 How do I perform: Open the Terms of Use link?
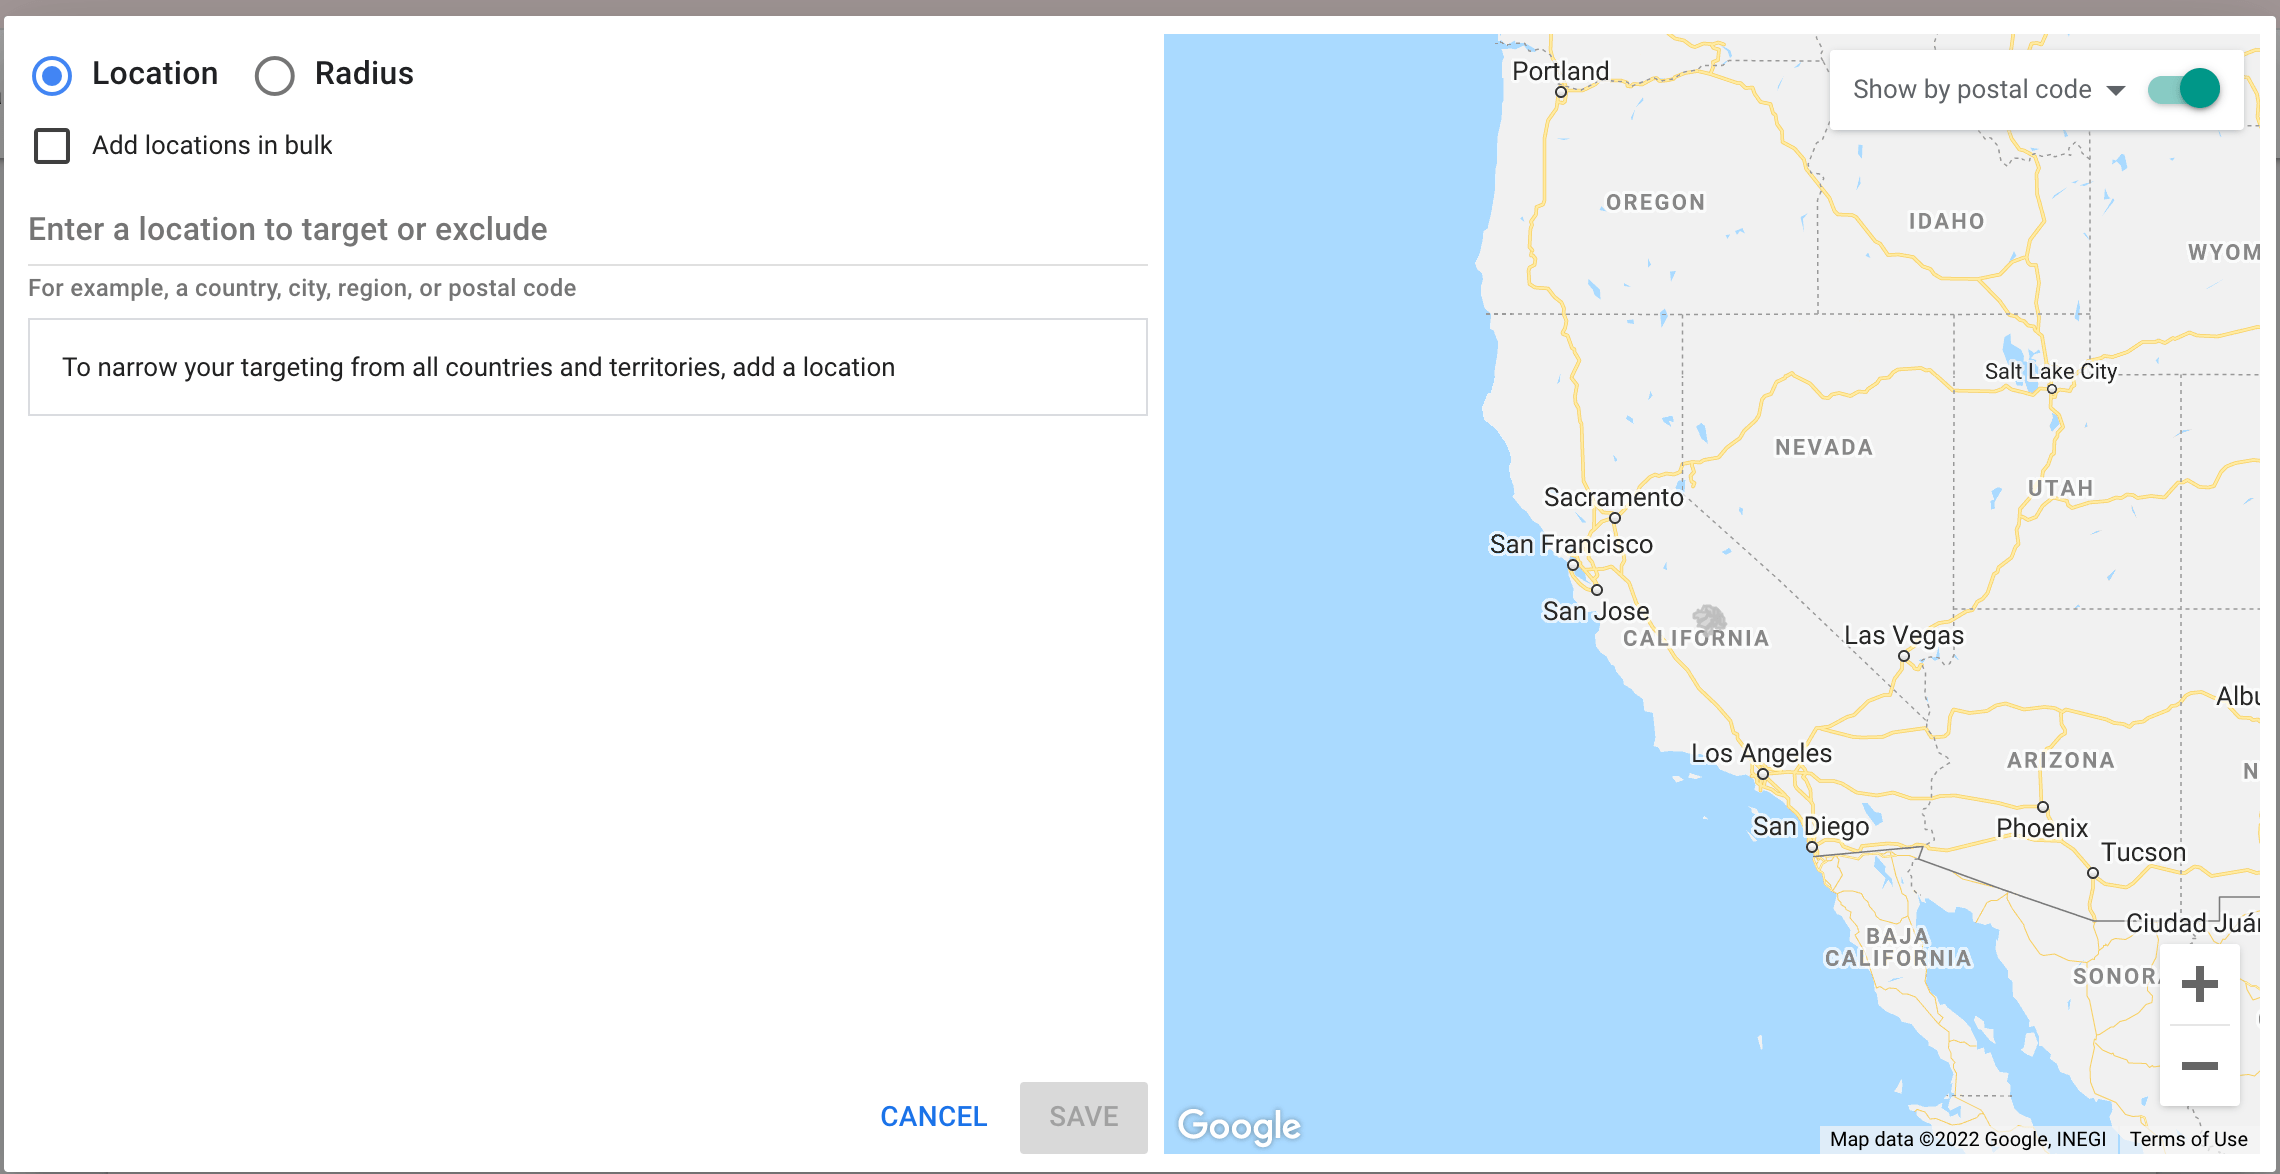[2188, 1139]
